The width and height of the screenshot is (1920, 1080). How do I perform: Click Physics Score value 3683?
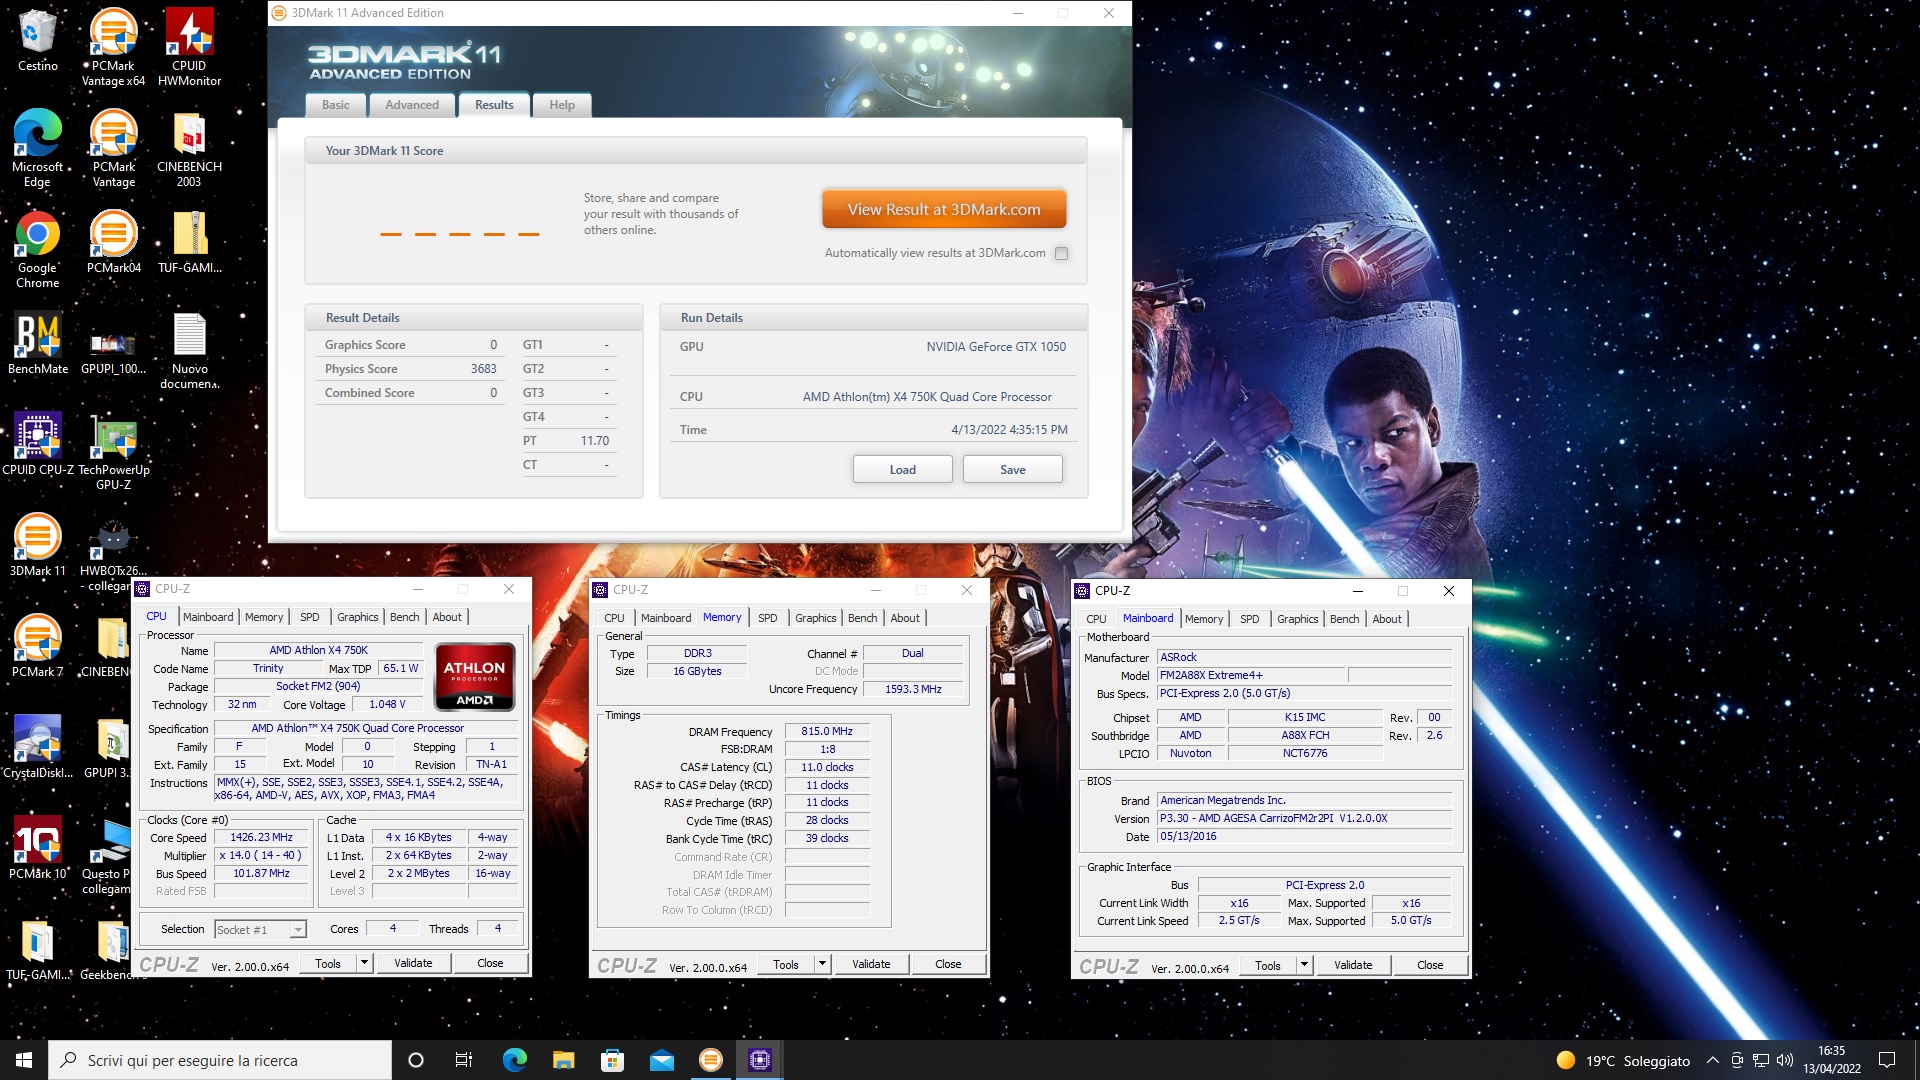click(x=484, y=369)
